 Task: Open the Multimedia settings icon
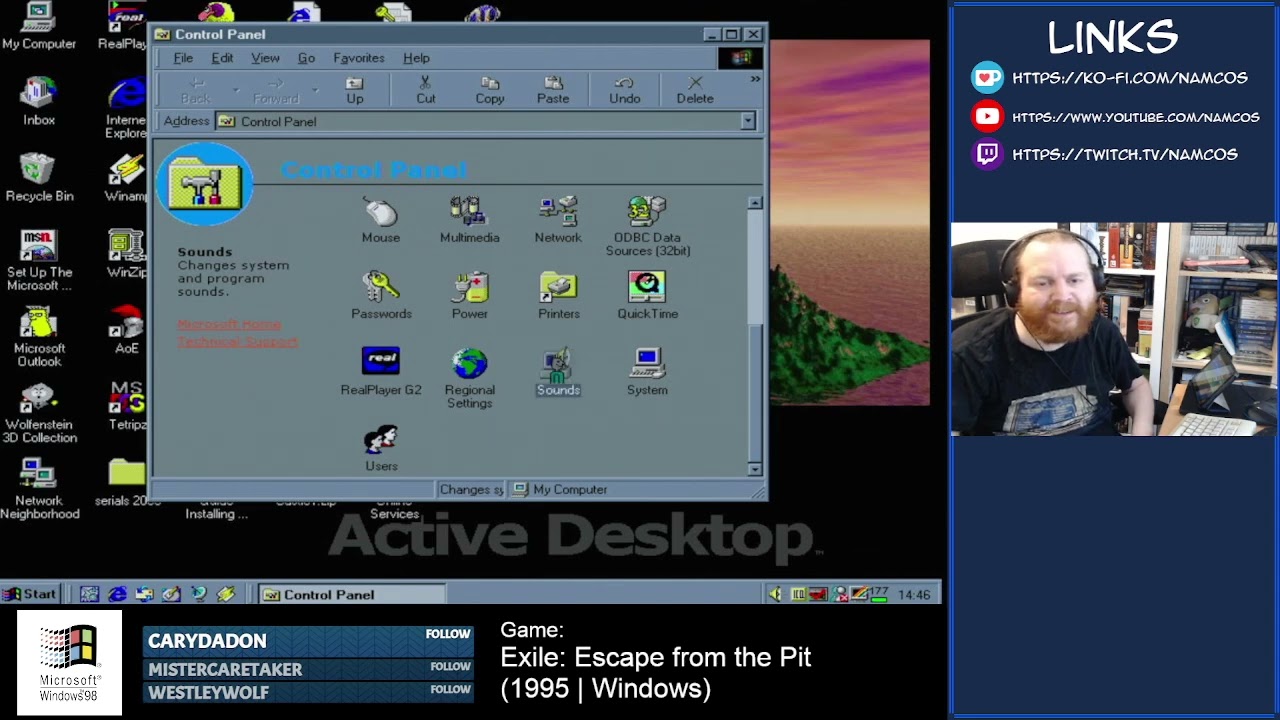click(x=469, y=221)
